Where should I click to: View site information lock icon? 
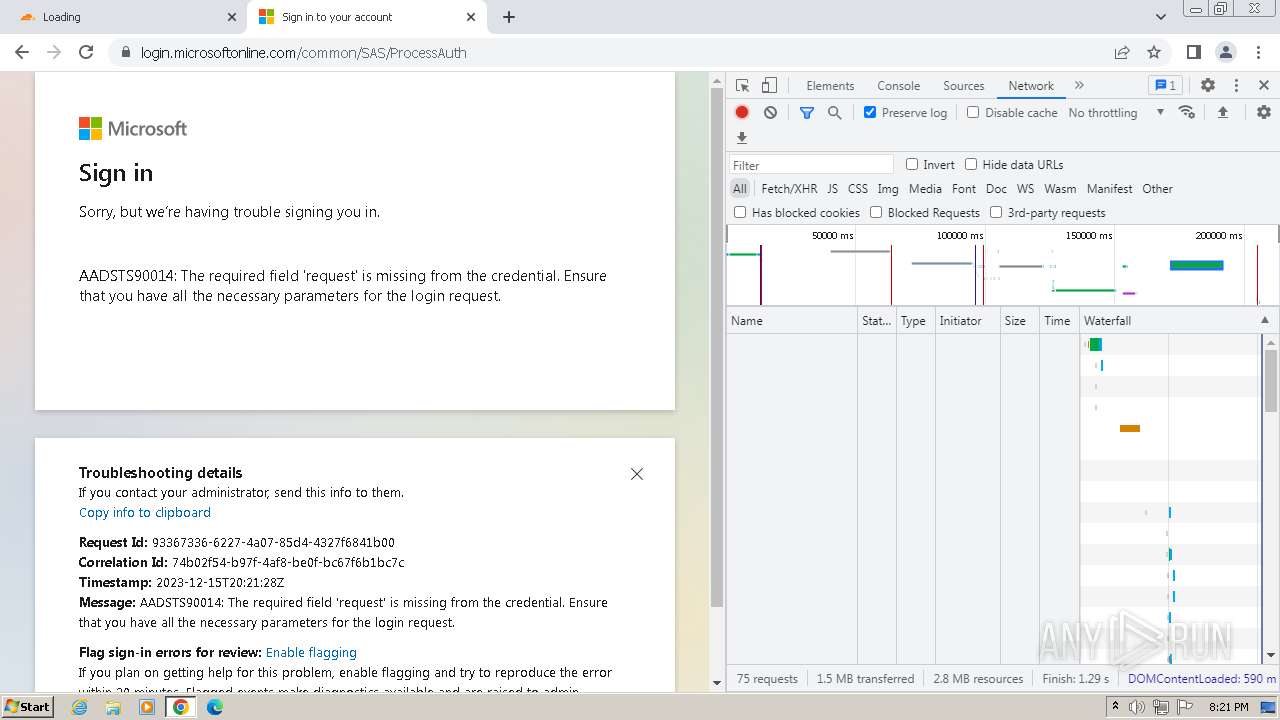[125, 52]
